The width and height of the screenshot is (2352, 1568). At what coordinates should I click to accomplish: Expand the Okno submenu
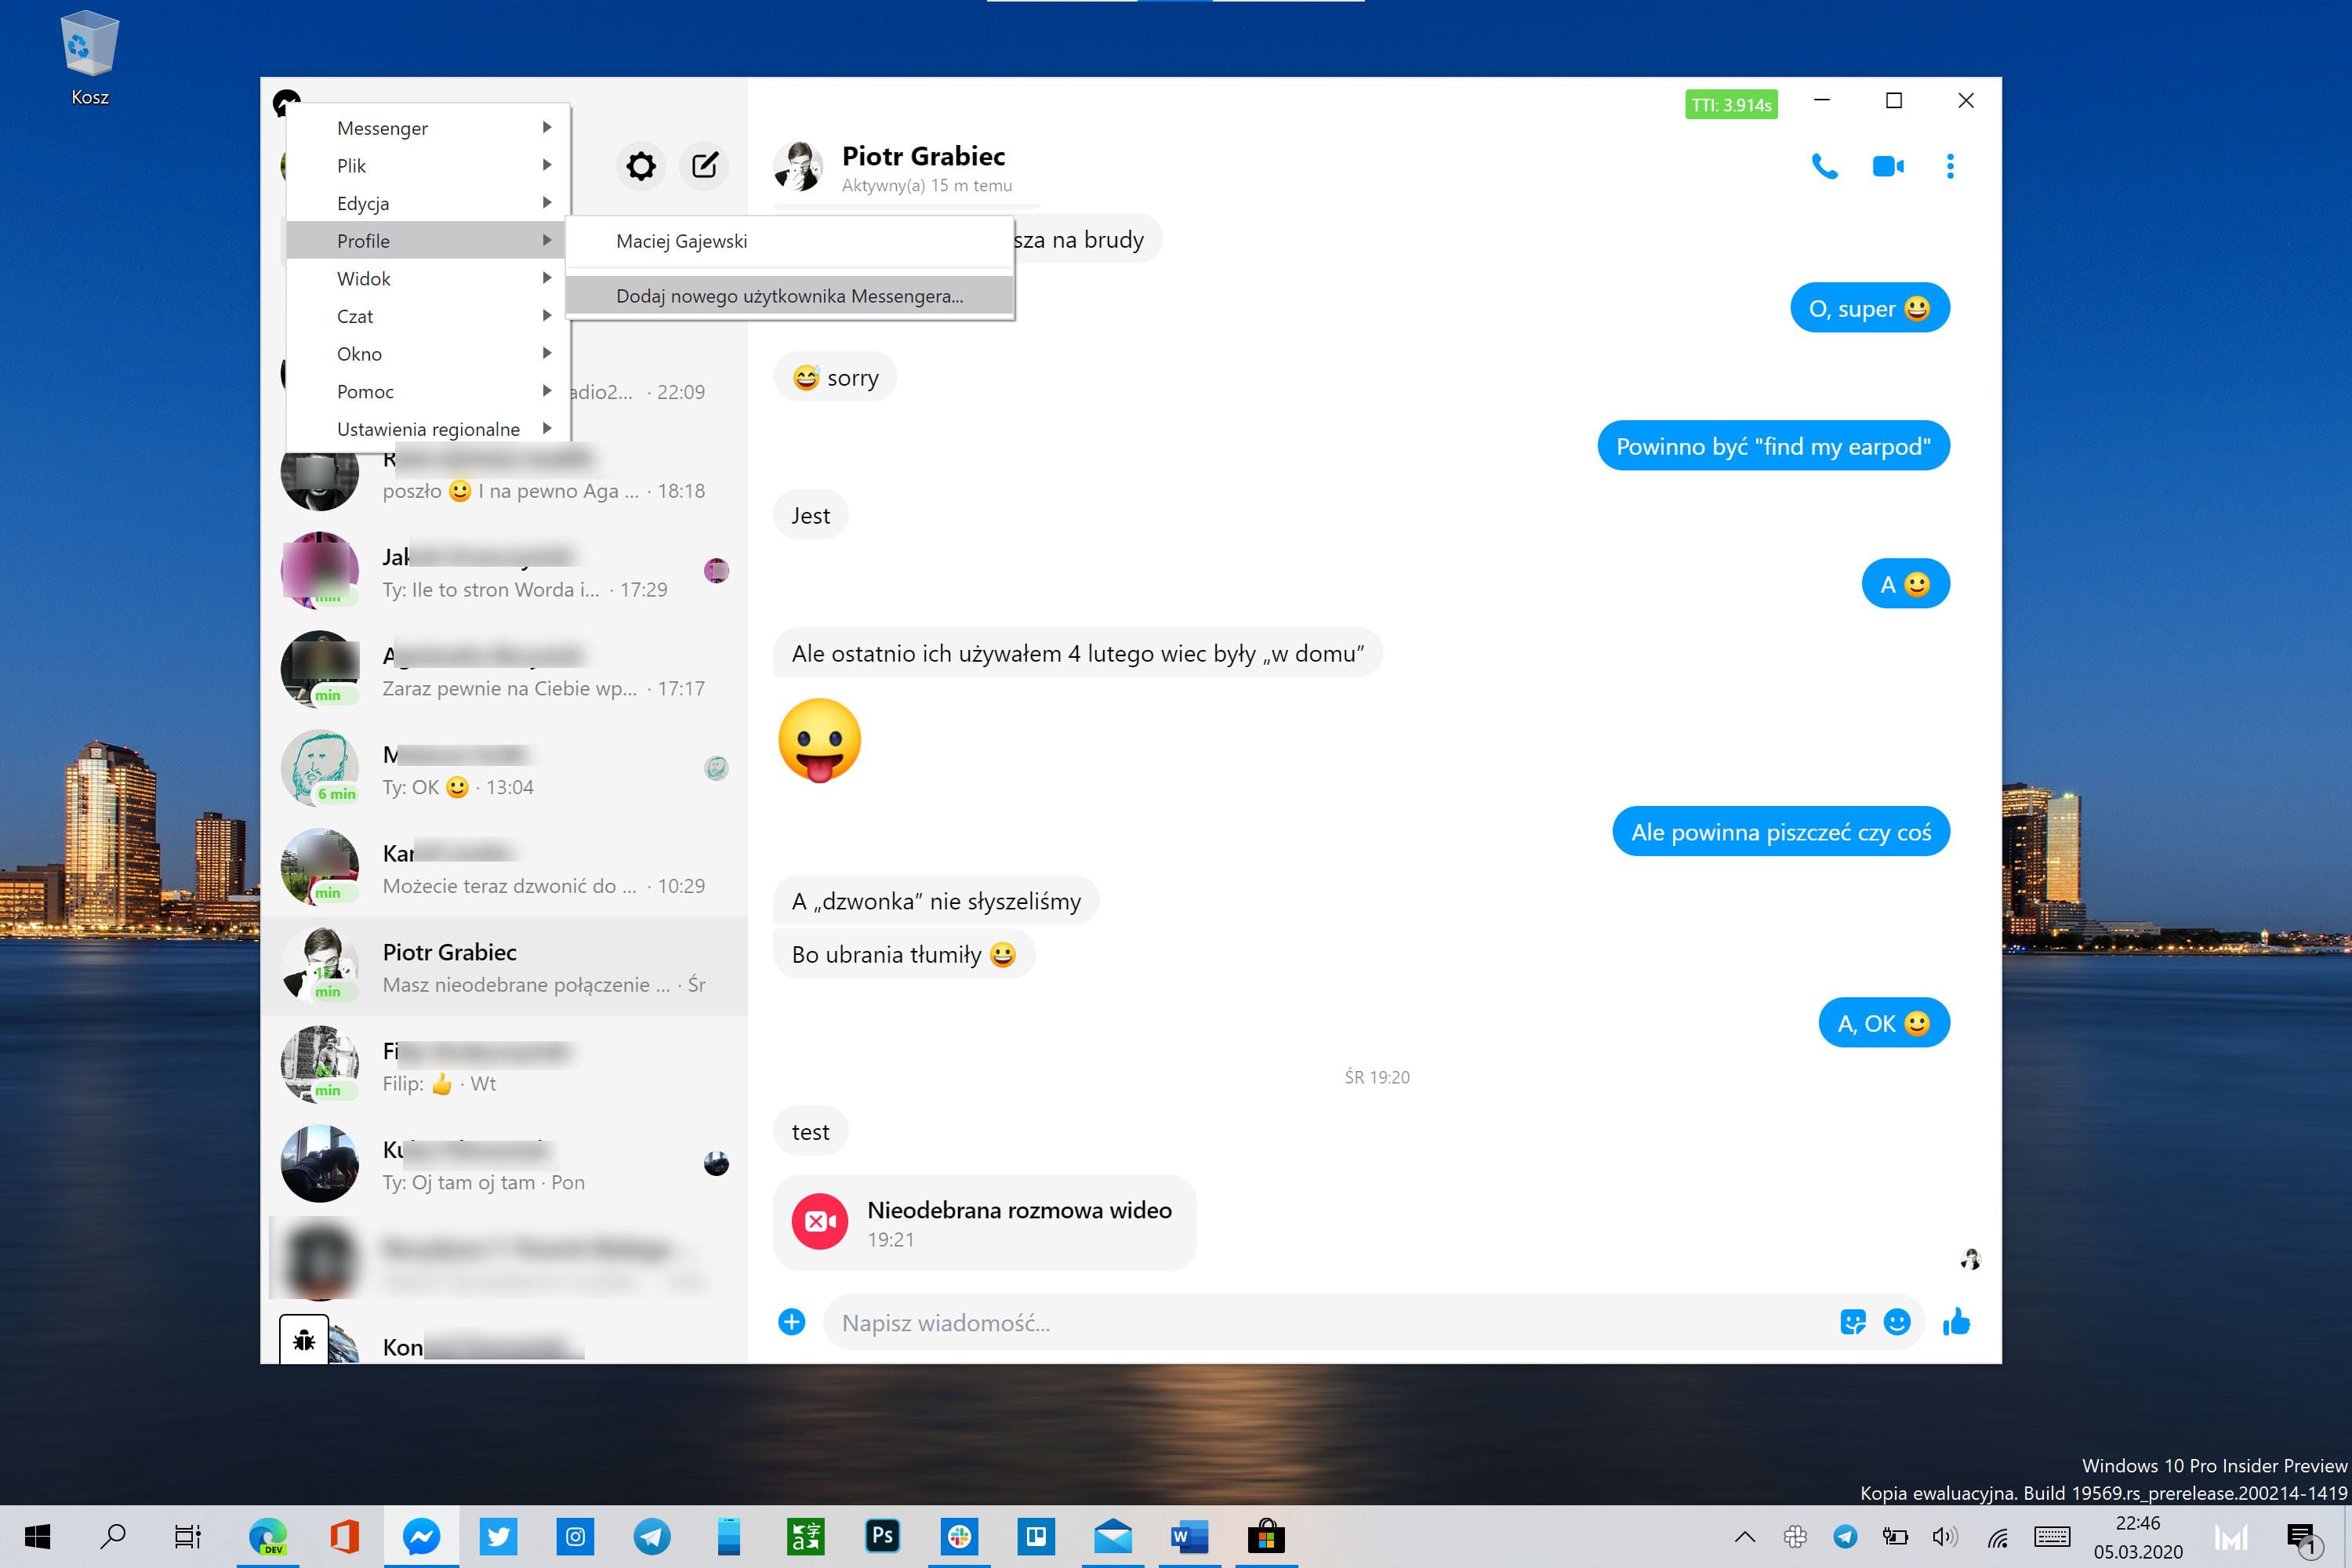coord(428,353)
